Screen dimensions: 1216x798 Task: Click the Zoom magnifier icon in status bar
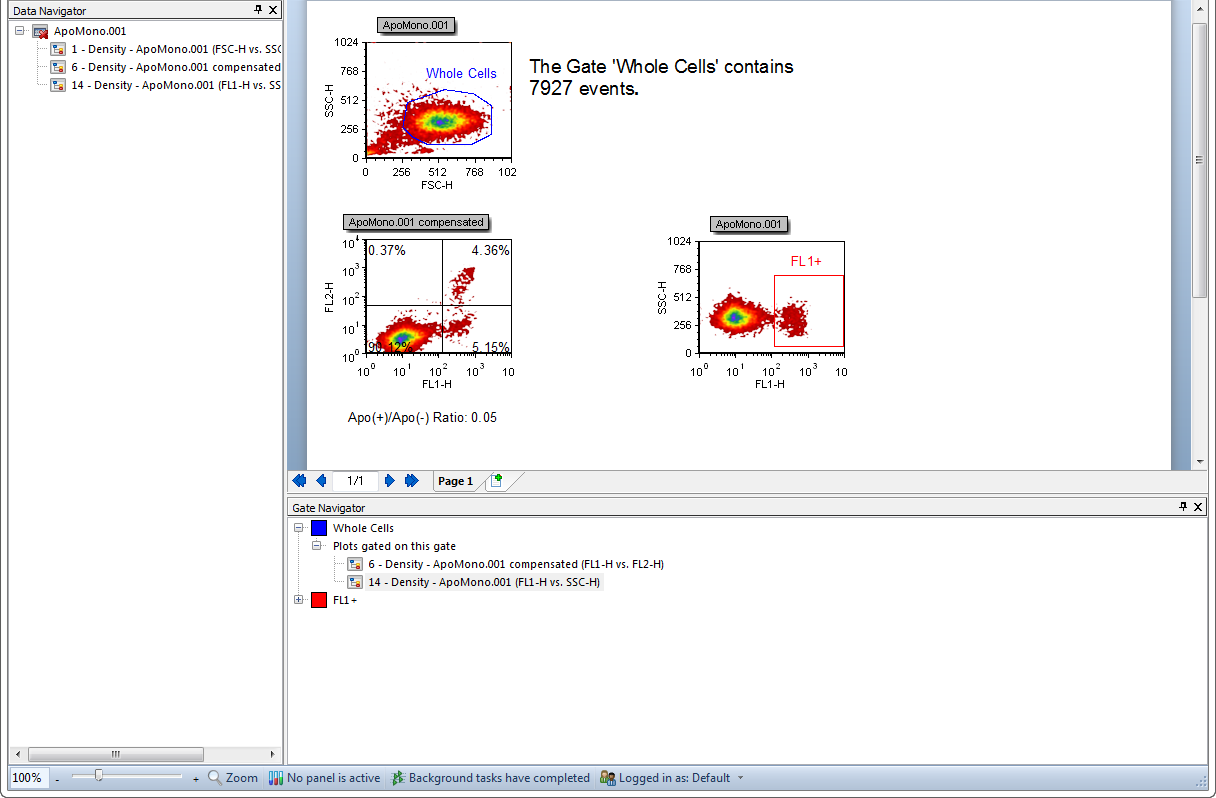point(215,778)
